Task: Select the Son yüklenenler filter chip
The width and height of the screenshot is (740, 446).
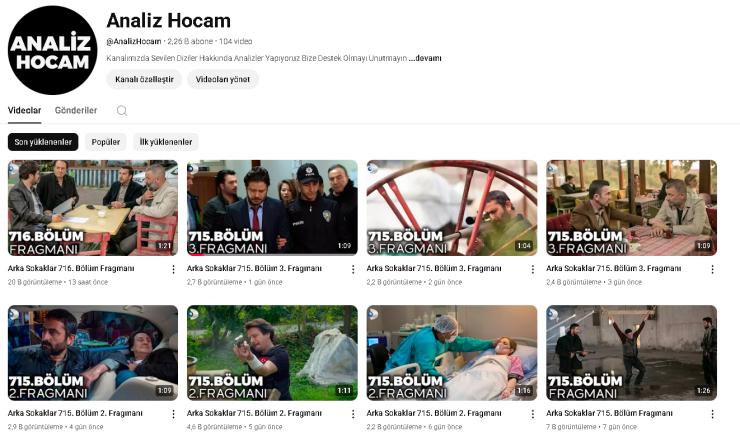Action: 43,142
